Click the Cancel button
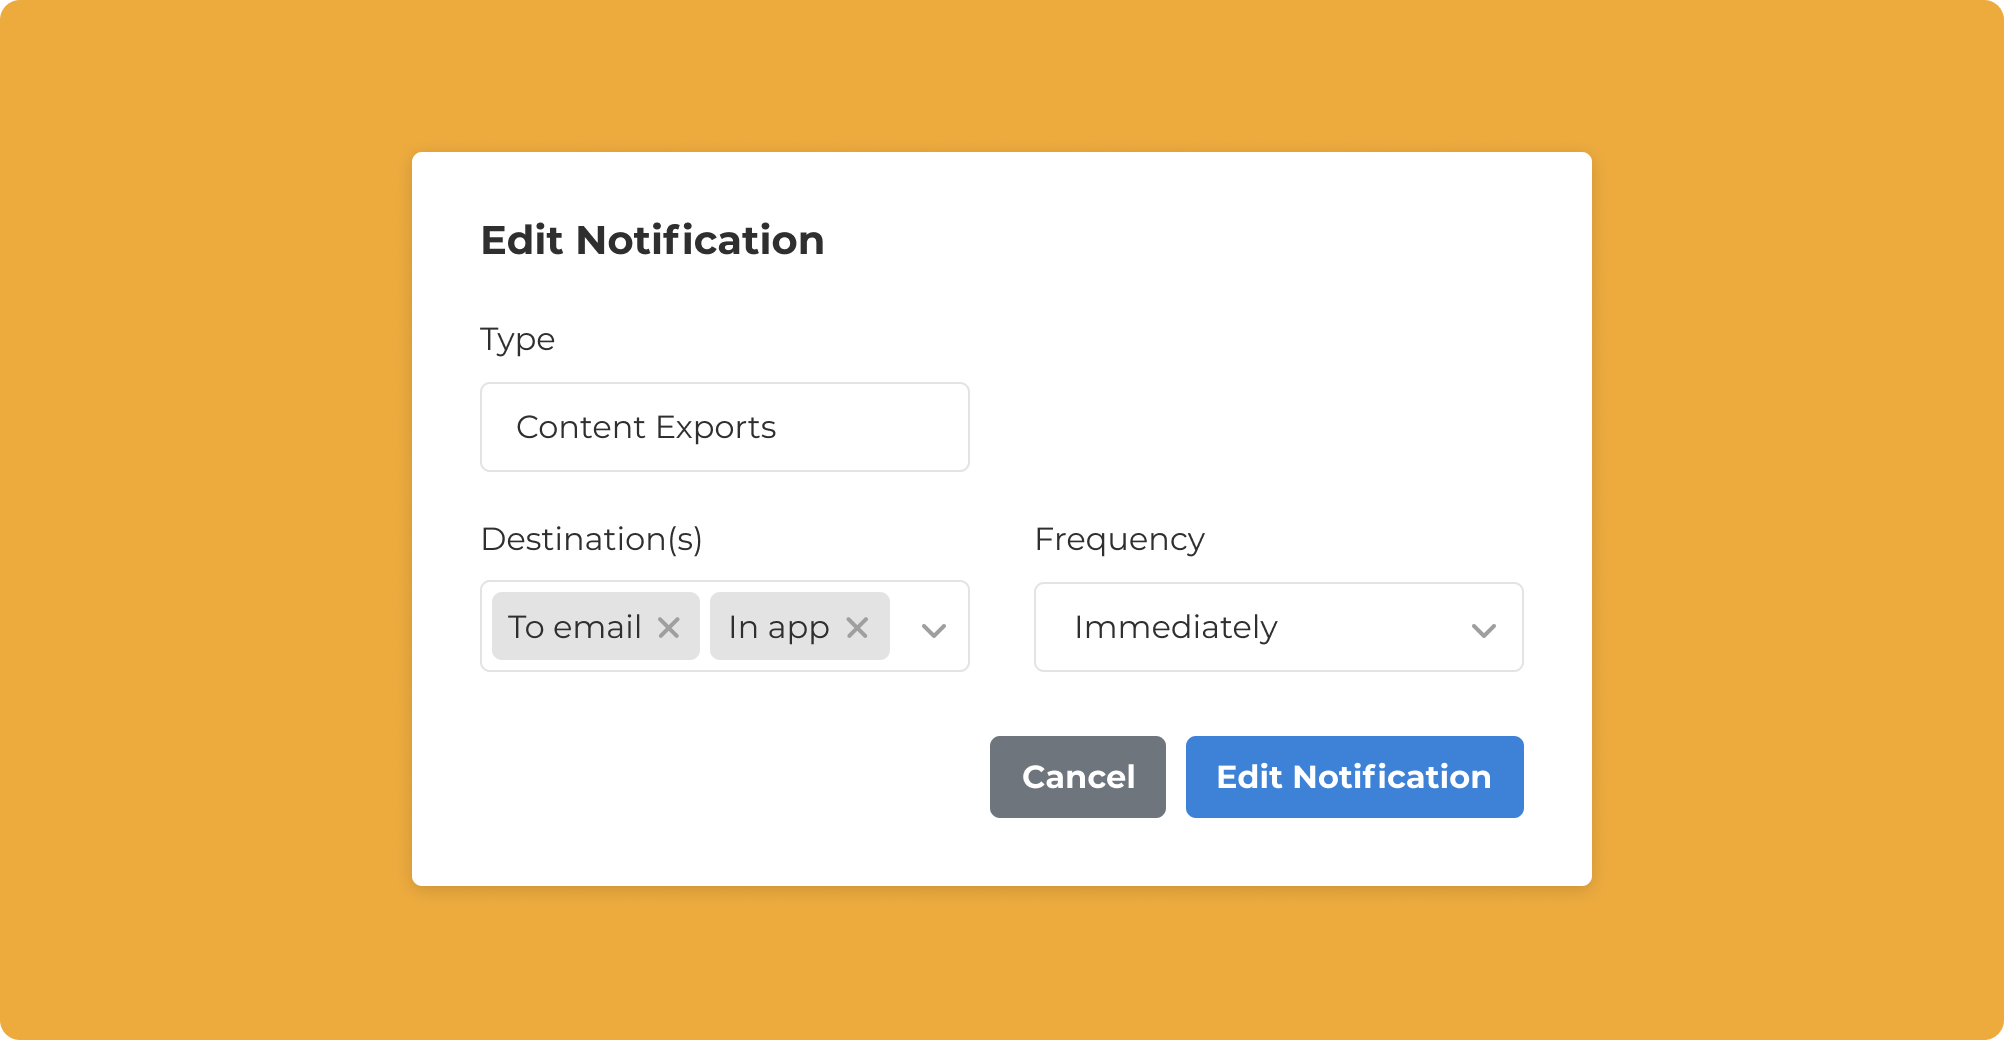This screenshot has width=2004, height=1040. [x=1077, y=777]
